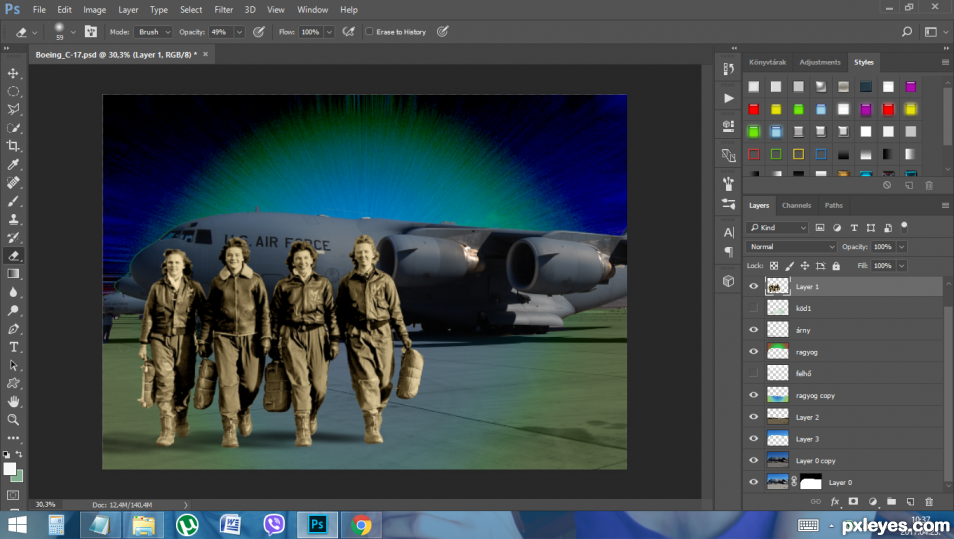Screen dimensions: 954x539
Task: Select the Crop tool
Action: click(13, 146)
